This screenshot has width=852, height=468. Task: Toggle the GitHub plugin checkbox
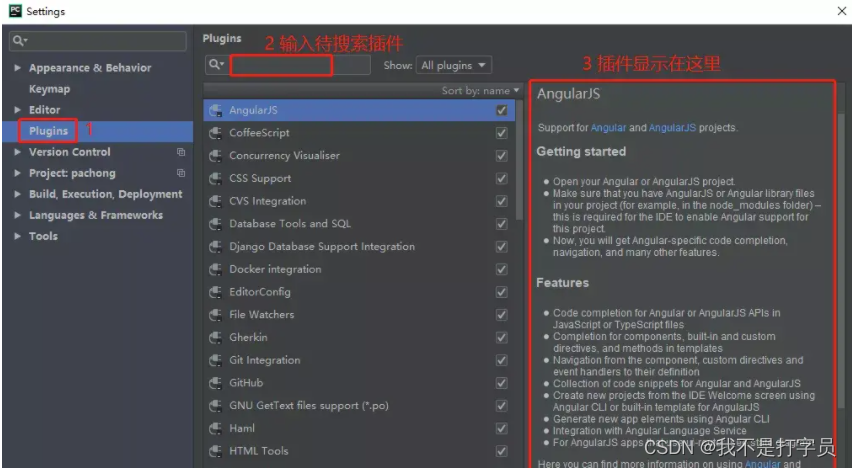502,383
